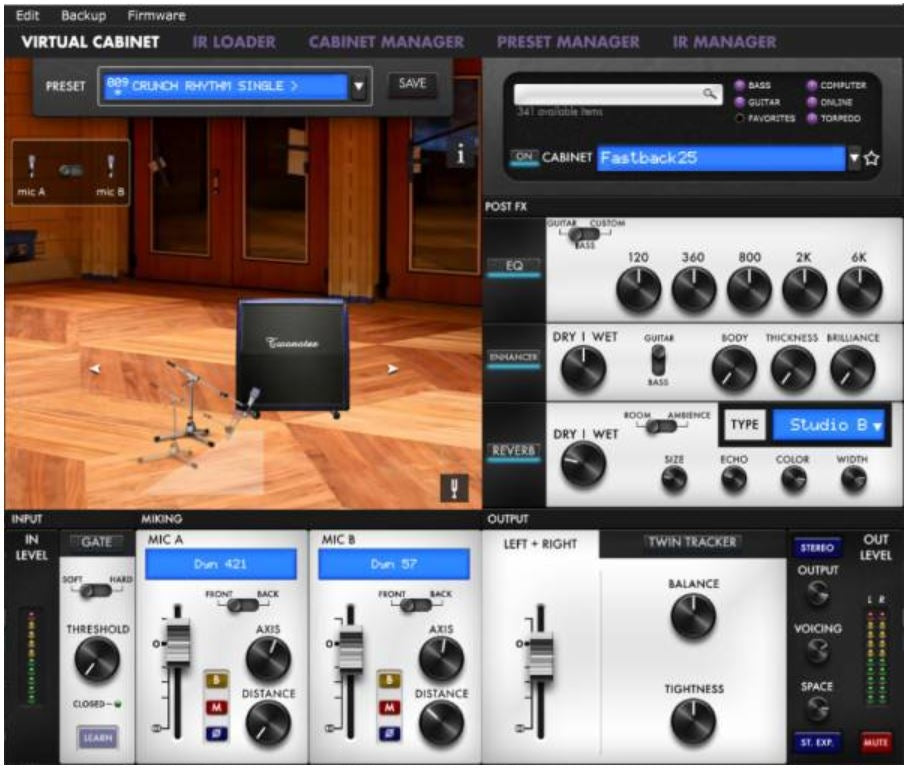Click the info icon in room view
This screenshot has width=910, height=770.
coord(459,155)
